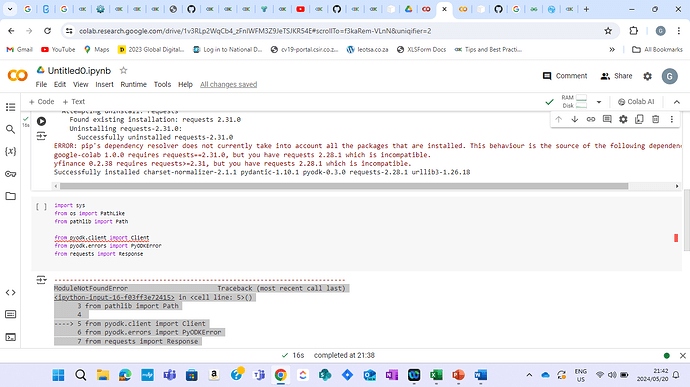Viewport: 690px width, 387px height.
Task: Open the command palette icon
Action: [x=11, y=314]
